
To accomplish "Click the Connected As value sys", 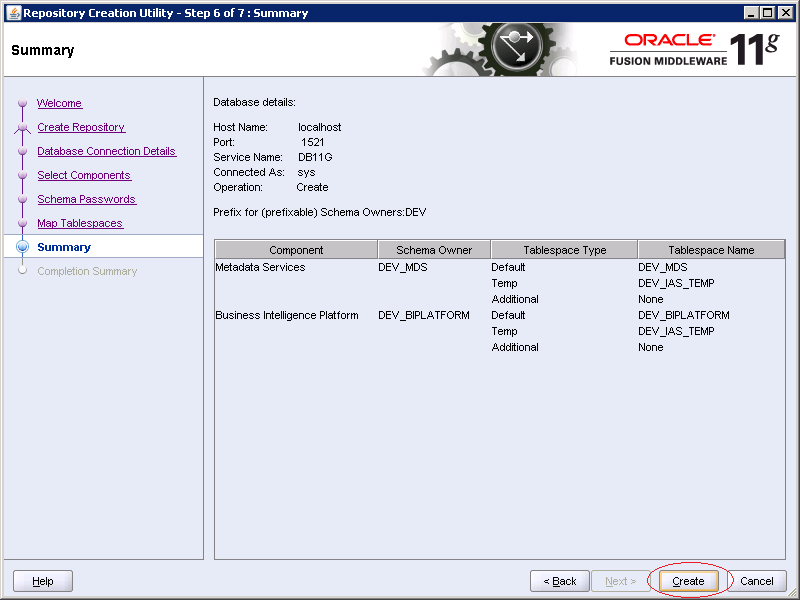I will click(306, 172).
